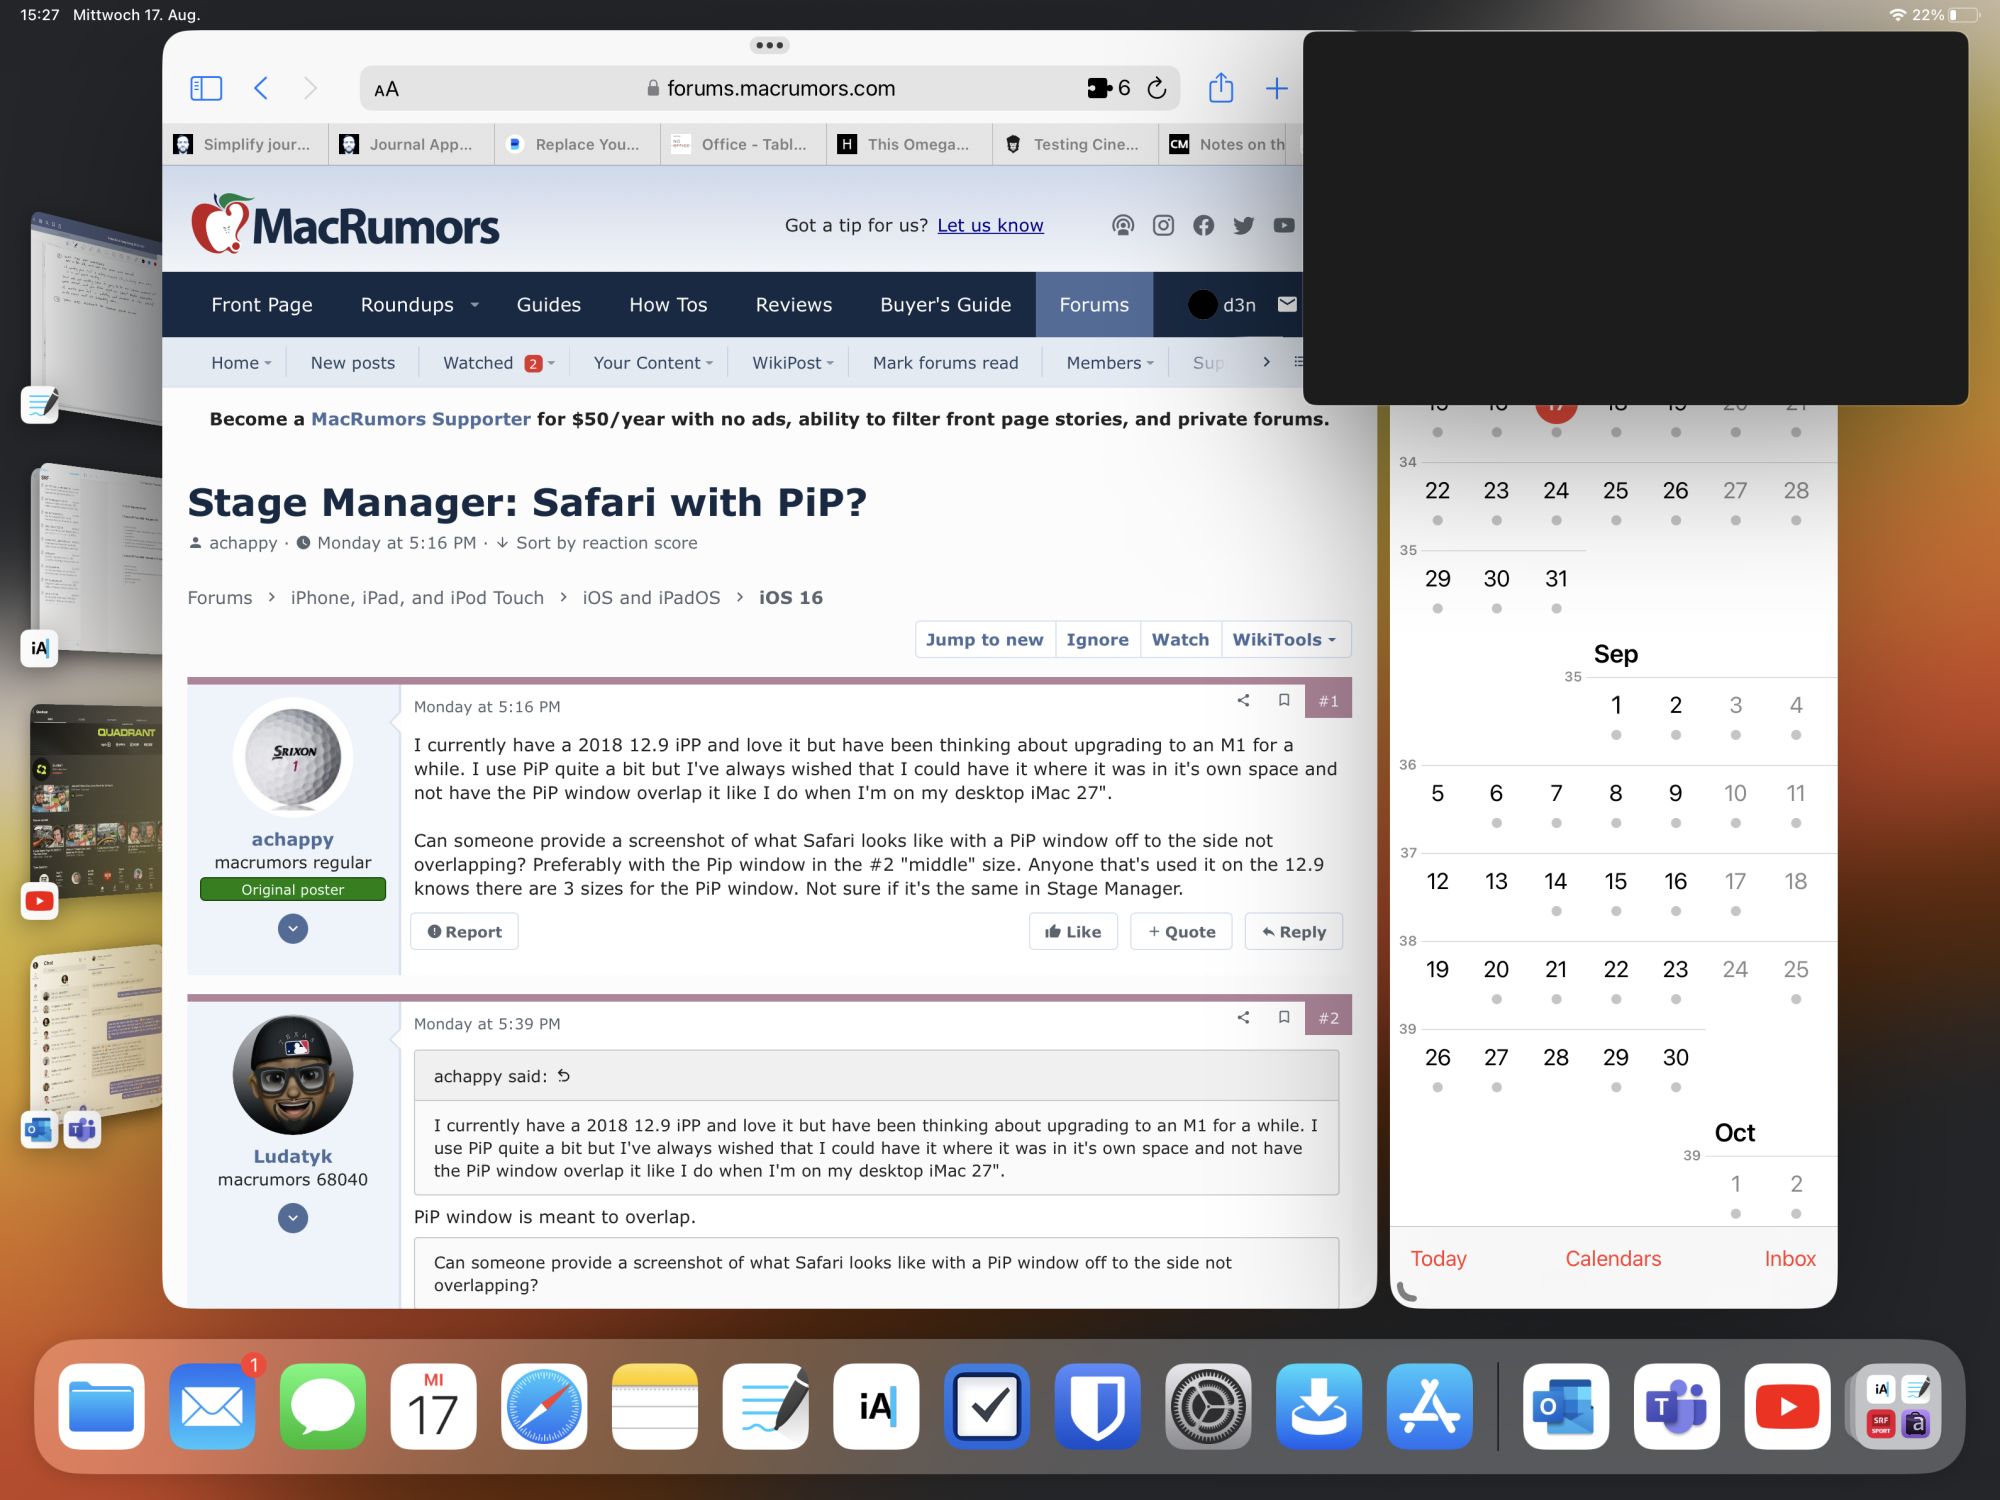Expand achappy's user details chevron
Image resolution: width=2000 pixels, height=1500 pixels.
[293, 929]
